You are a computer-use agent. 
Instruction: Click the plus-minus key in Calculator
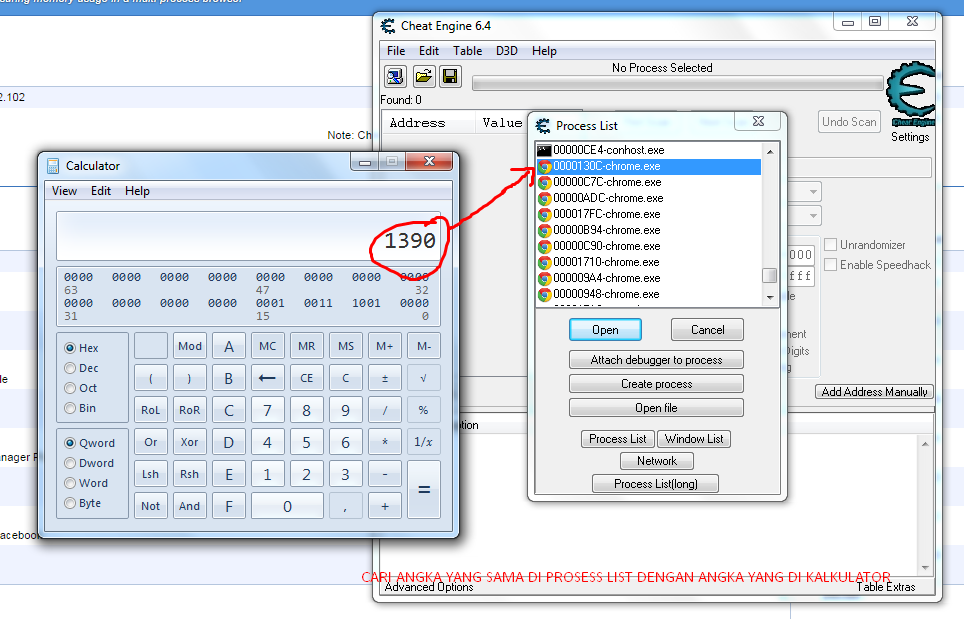(x=385, y=378)
